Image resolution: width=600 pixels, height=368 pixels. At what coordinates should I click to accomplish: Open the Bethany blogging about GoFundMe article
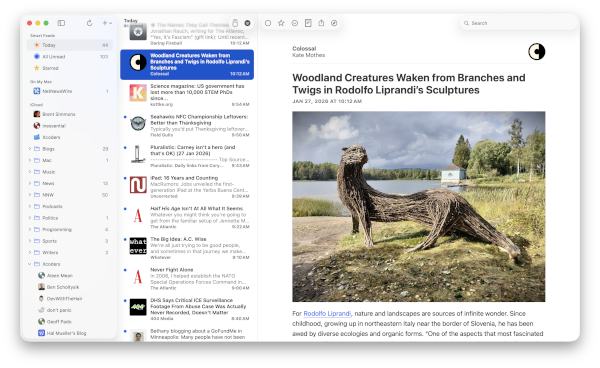pyautogui.click(x=187, y=334)
